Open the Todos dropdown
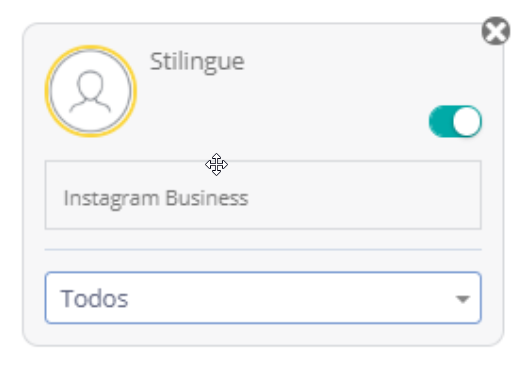 263,298
